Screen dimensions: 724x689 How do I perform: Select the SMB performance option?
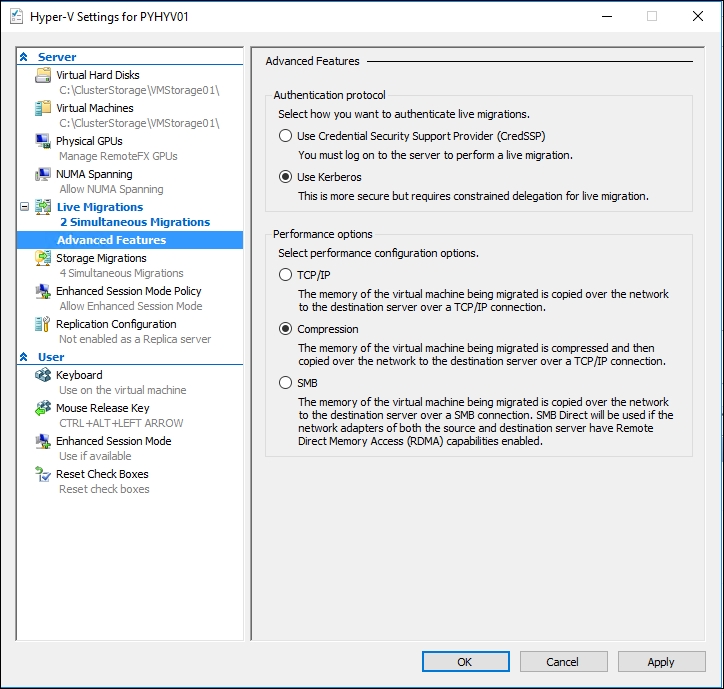(286, 383)
